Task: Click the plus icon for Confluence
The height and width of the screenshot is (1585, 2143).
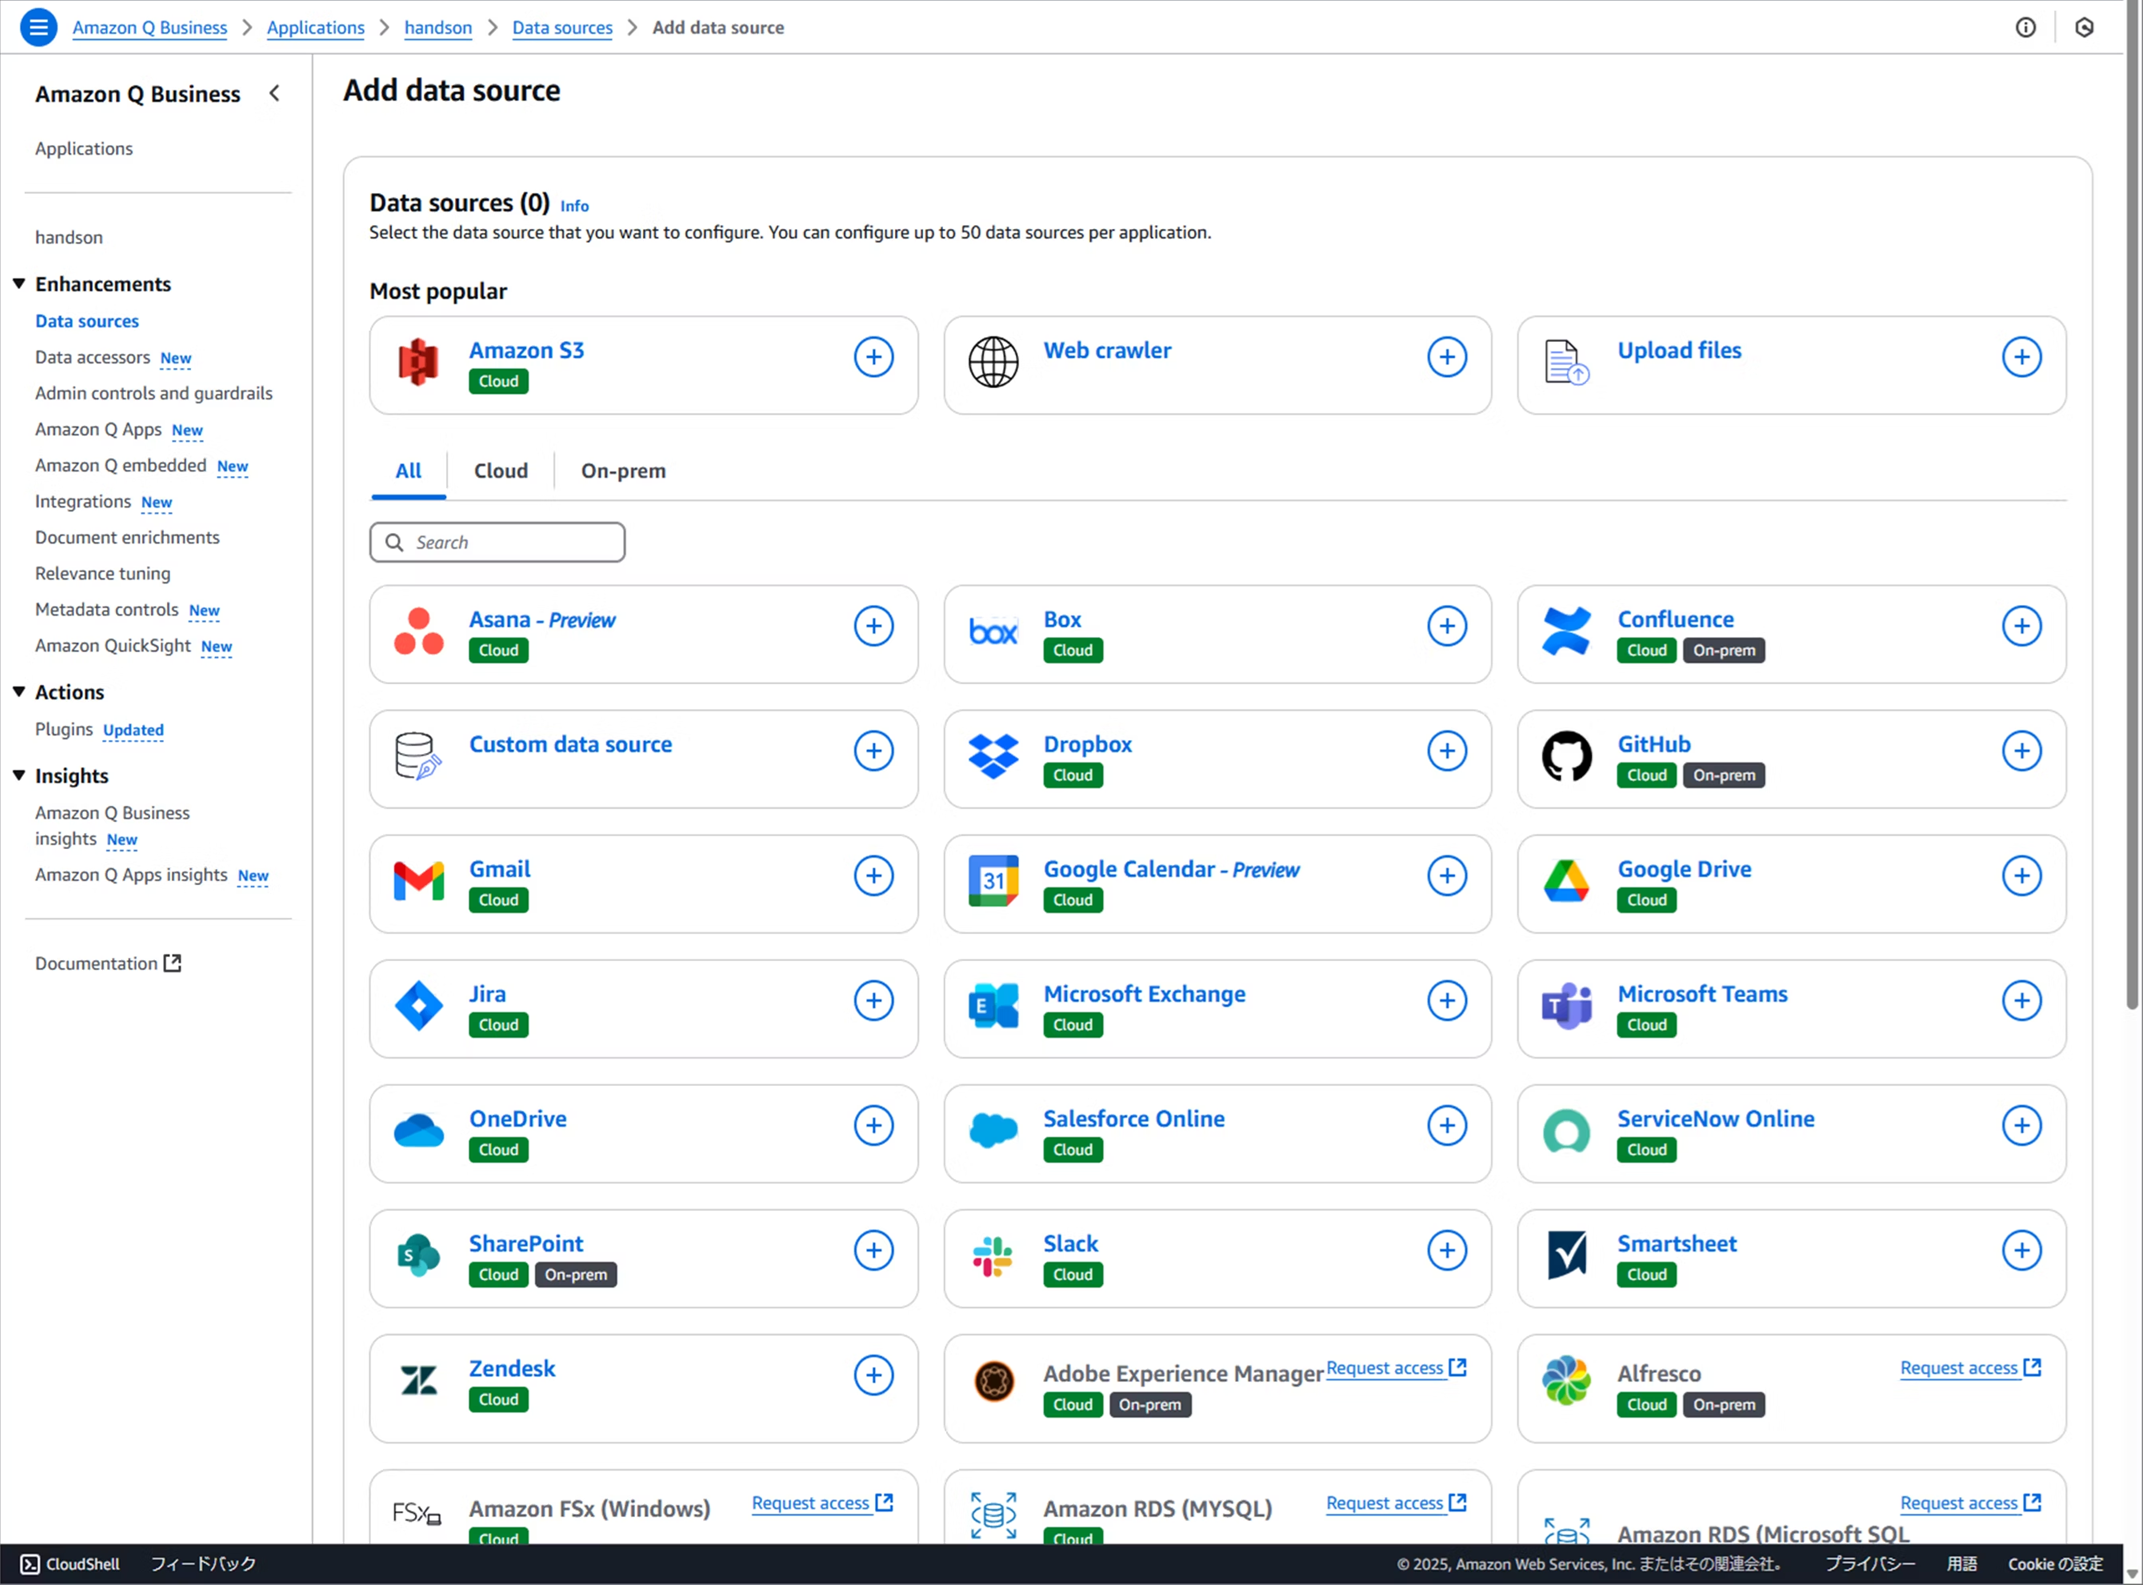Action: [2021, 626]
